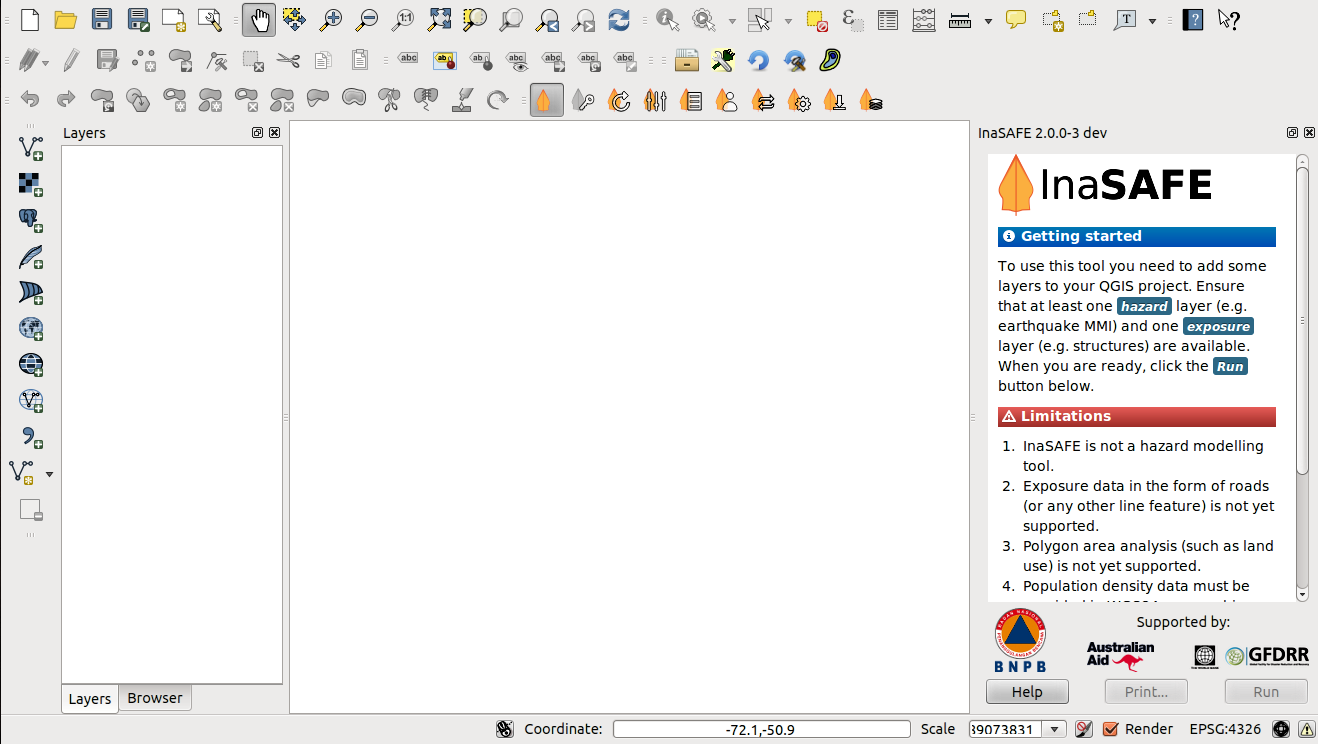Toggle editing pencil icon
Image resolution: width=1318 pixels, height=744 pixels.
pos(71,61)
